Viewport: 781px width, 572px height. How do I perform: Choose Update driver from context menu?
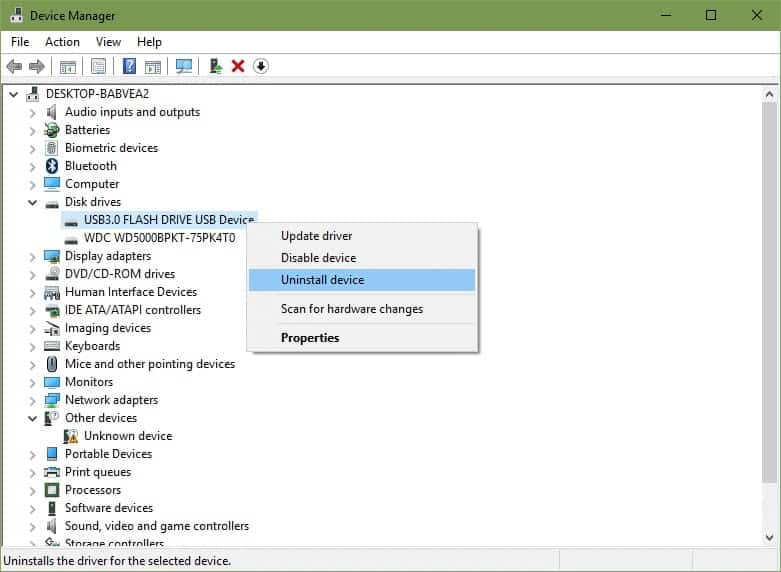click(362, 236)
